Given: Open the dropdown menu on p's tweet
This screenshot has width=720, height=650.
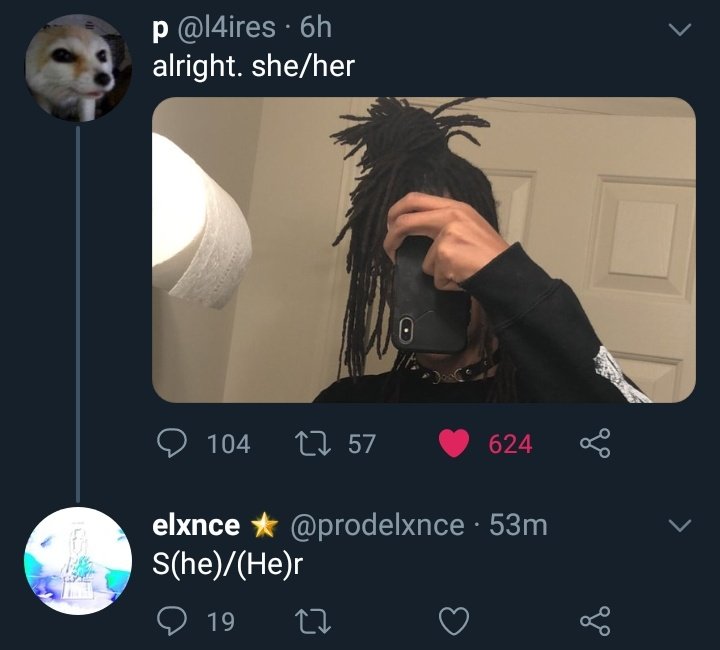Looking at the screenshot, I should (680, 30).
